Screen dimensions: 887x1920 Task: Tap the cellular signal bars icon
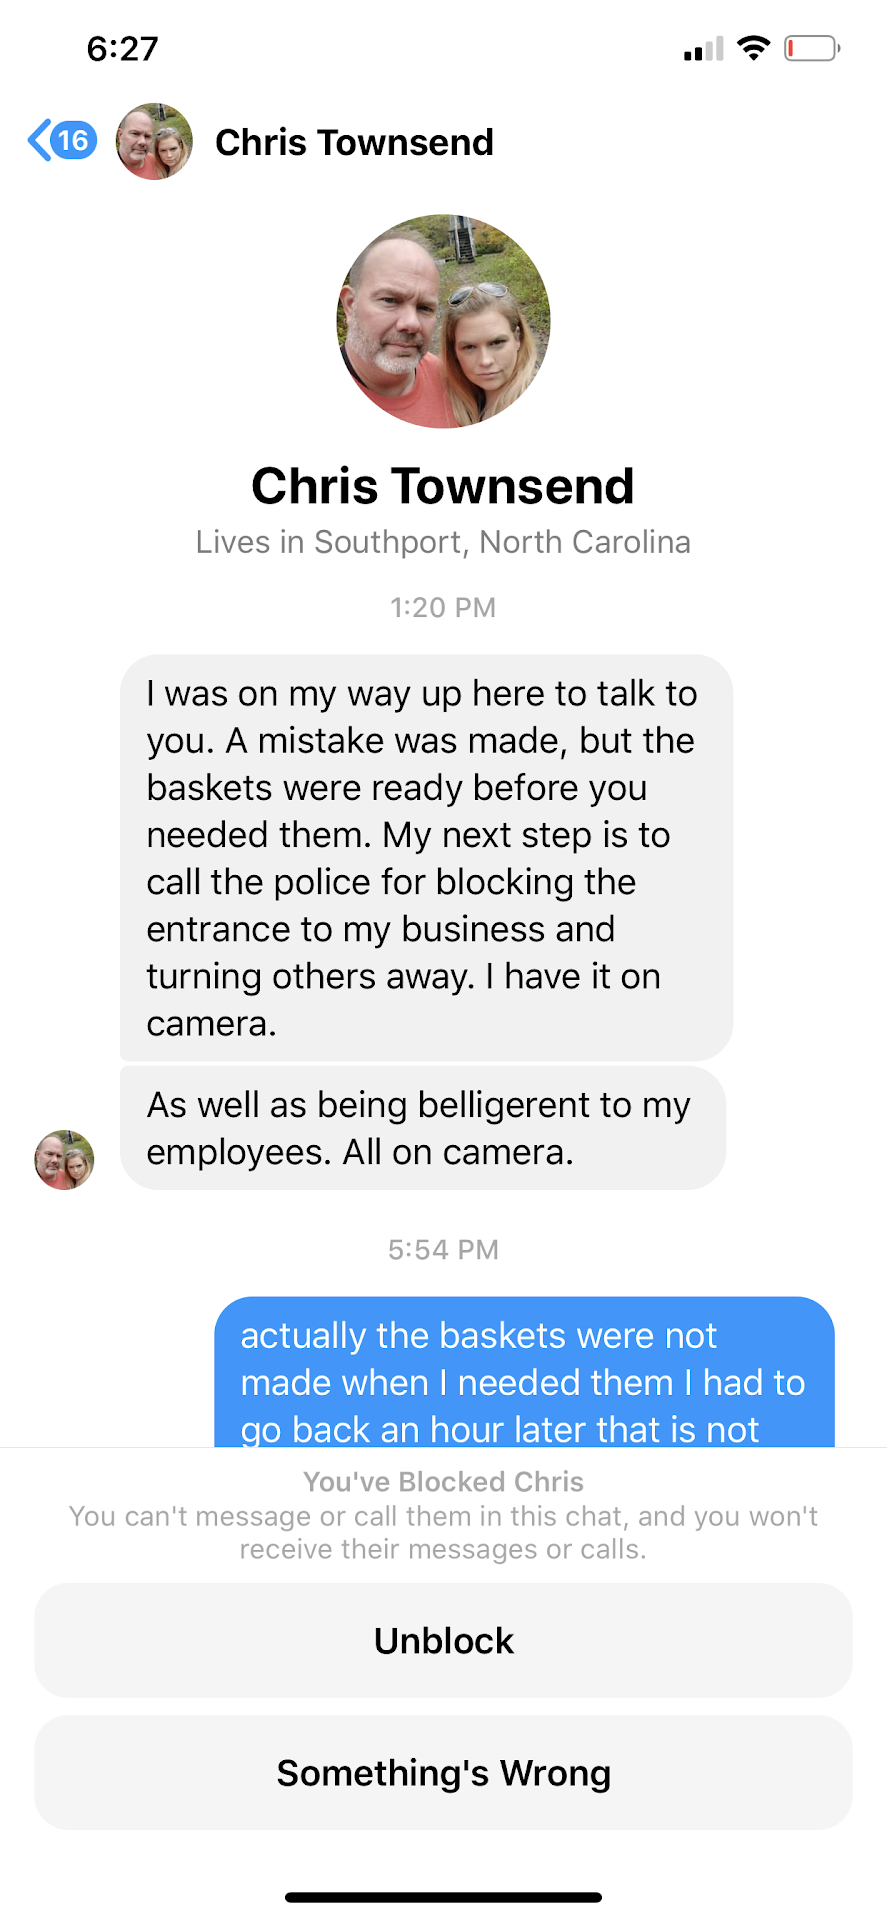click(x=703, y=49)
